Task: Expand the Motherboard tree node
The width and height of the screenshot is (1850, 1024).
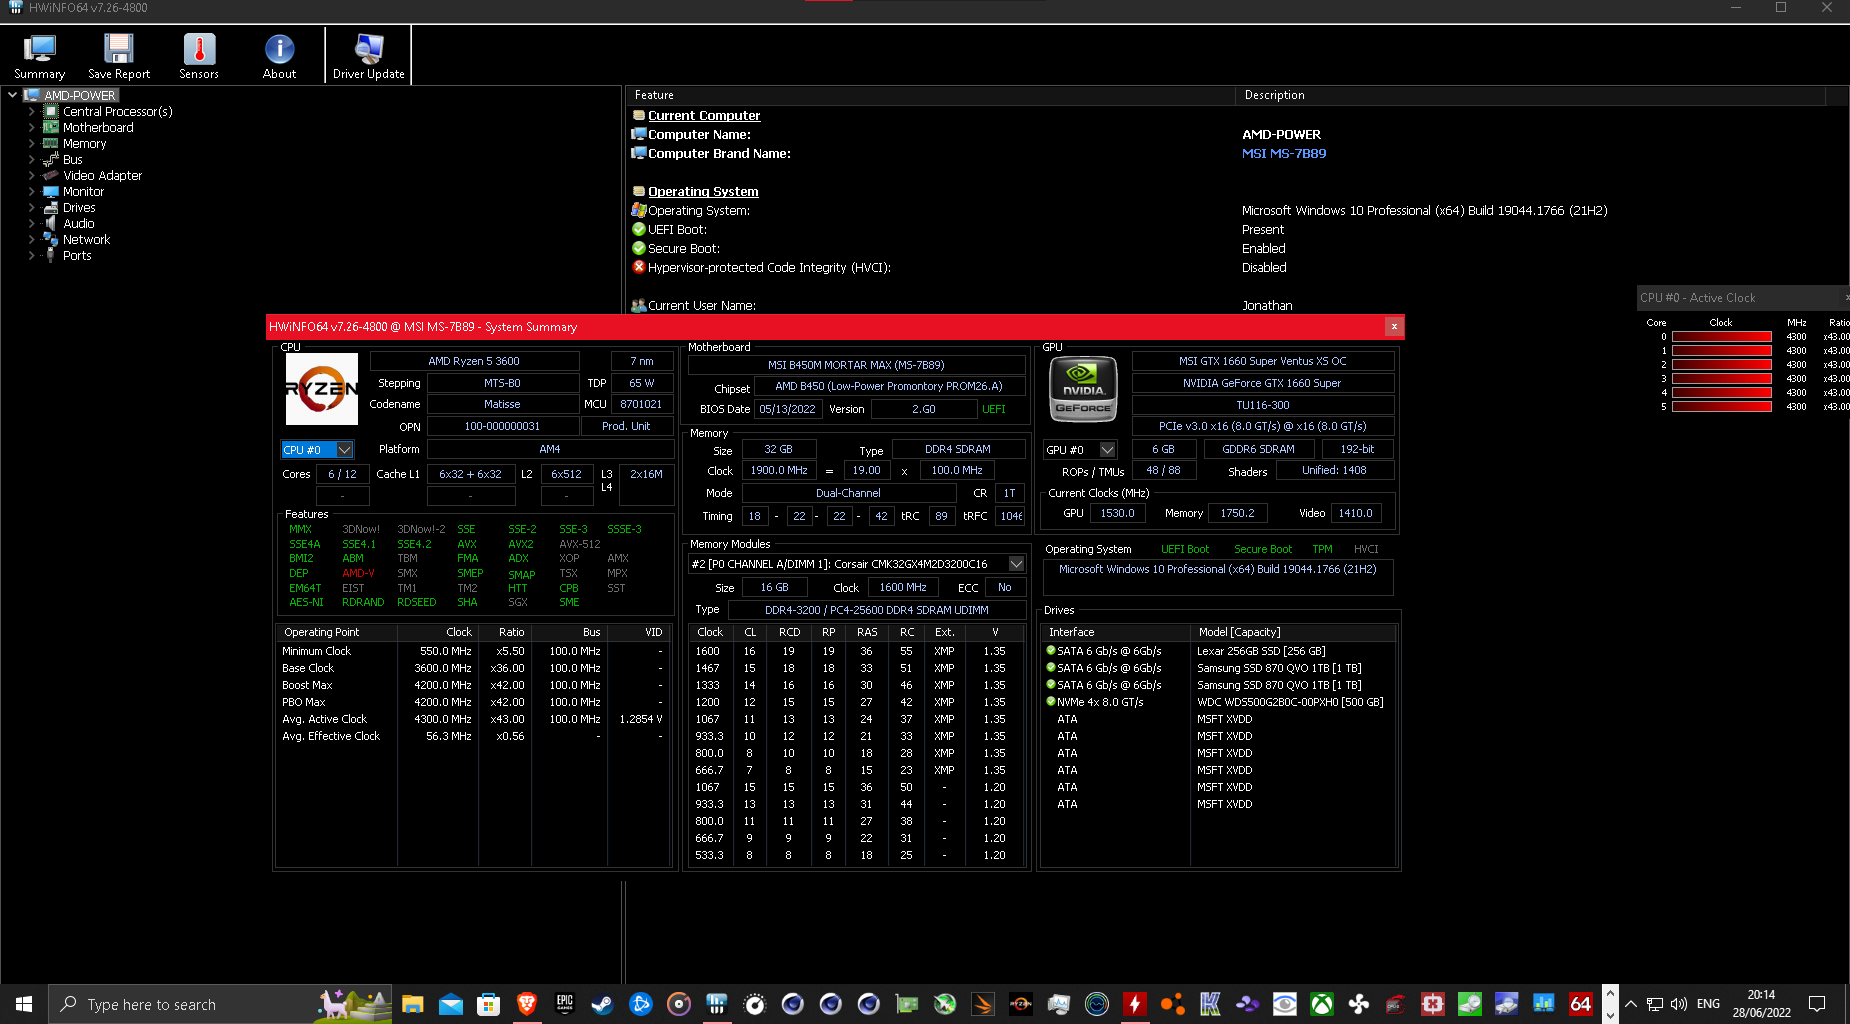Action: 31,127
